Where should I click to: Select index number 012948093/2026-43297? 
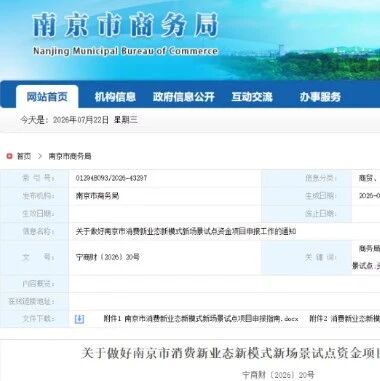click(x=111, y=178)
